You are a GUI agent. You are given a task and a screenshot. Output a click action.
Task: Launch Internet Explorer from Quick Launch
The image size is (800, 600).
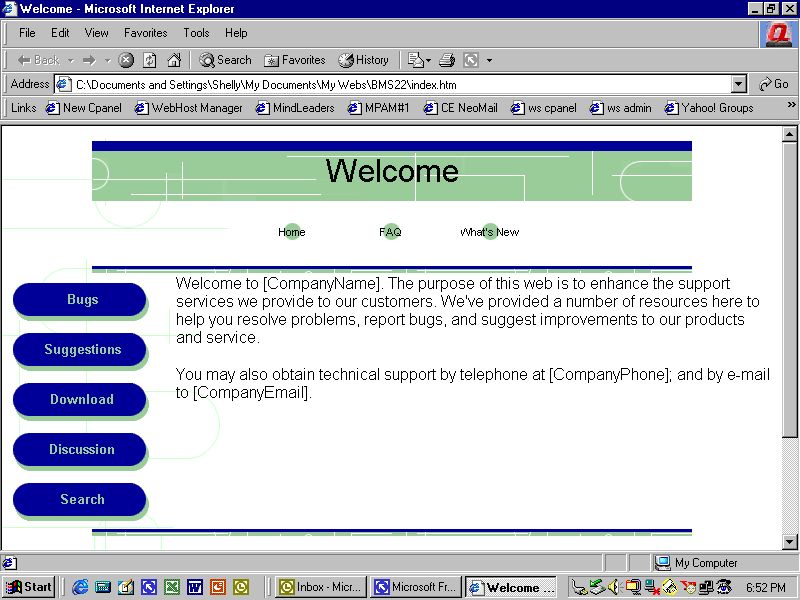pyautogui.click(x=80, y=587)
